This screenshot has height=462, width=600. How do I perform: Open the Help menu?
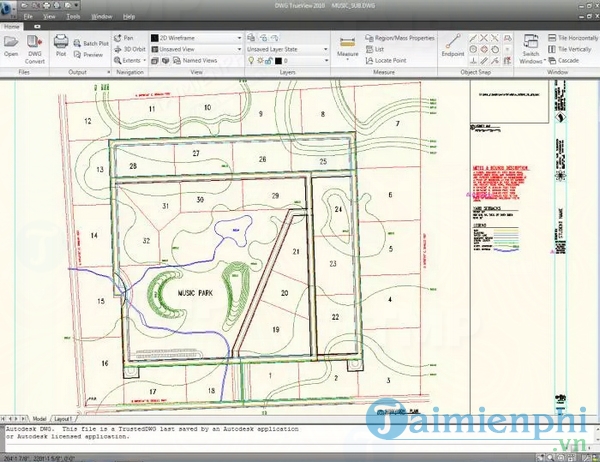(129, 16)
